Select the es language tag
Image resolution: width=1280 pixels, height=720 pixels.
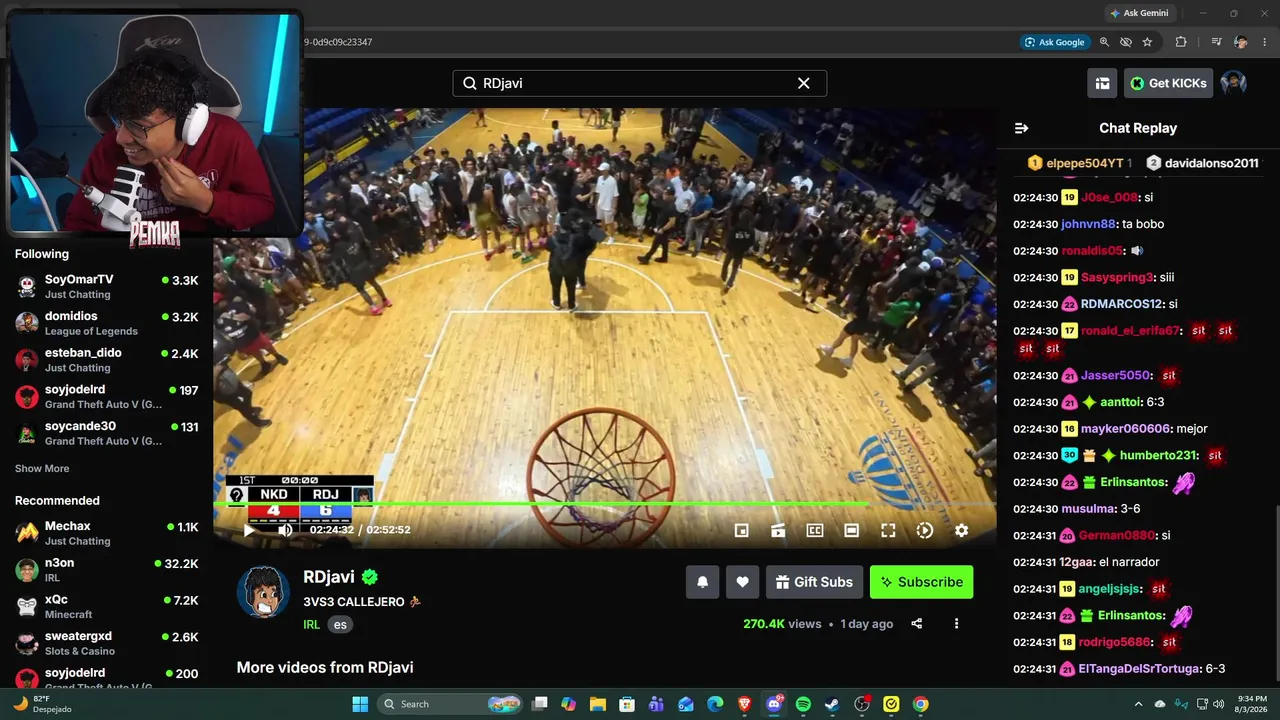point(340,624)
